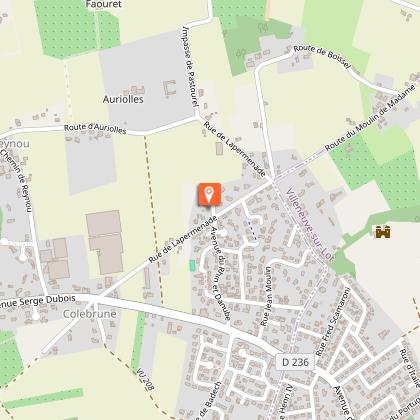Click the Auriolles place label
The height and width of the screenshot is (420, 420).
pyautogui.click(x=123, y=99)
